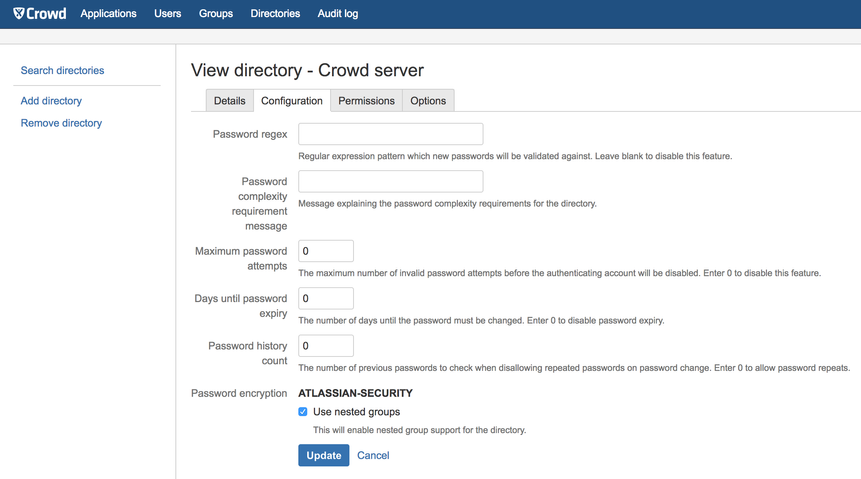Open the Audit log page

tap(338, 13)
